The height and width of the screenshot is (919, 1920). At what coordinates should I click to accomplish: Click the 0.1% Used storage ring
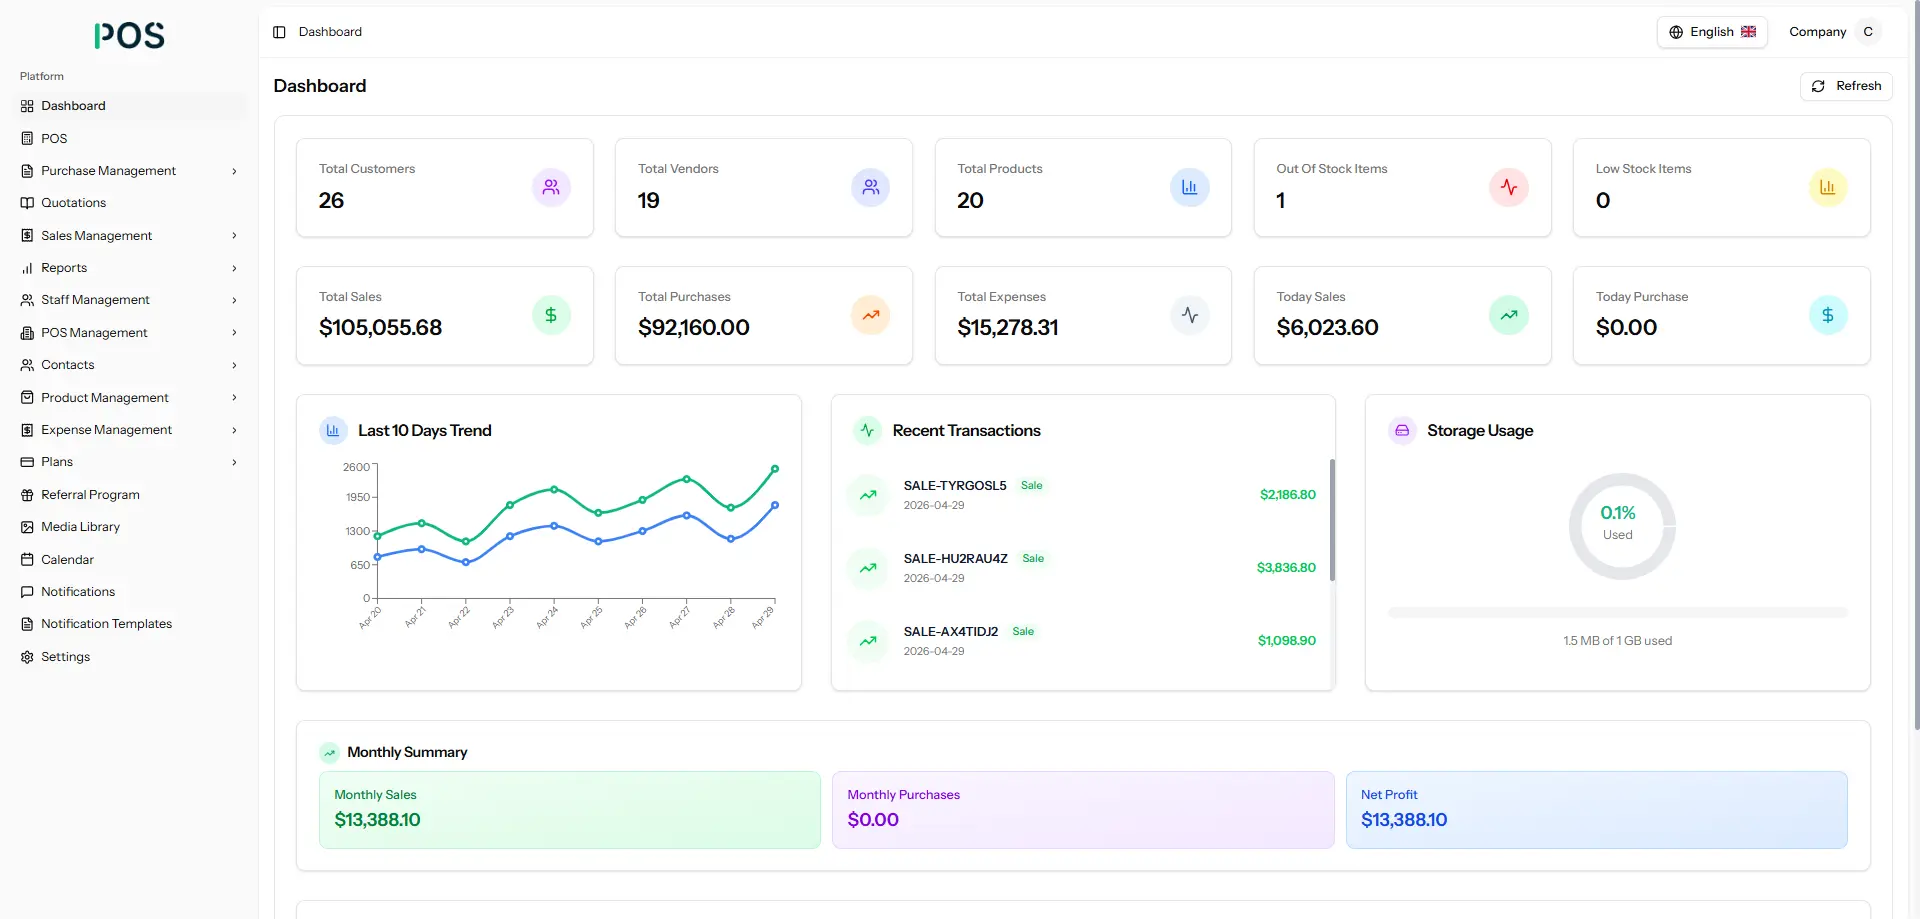(x=1621, y=526)
